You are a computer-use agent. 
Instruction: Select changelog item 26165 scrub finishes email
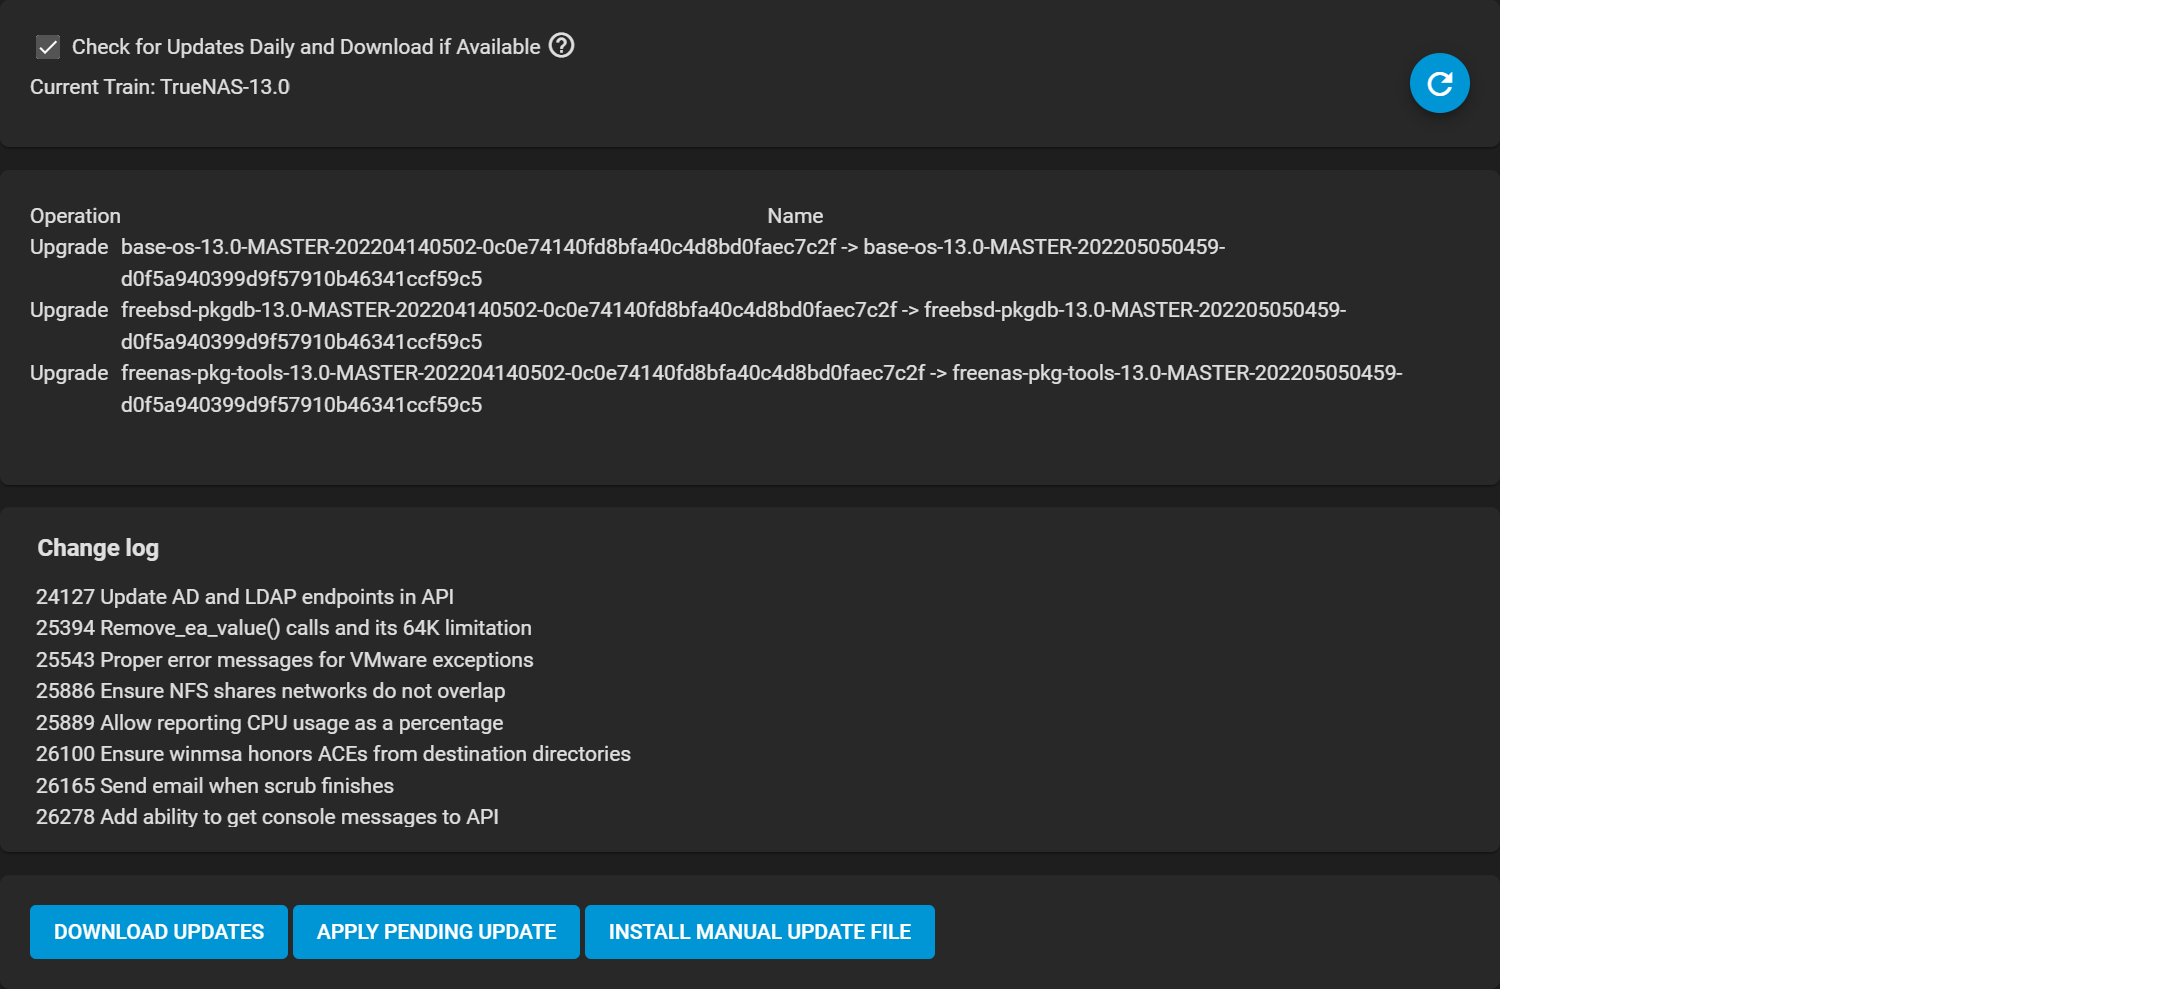click(x=215, y=786)
